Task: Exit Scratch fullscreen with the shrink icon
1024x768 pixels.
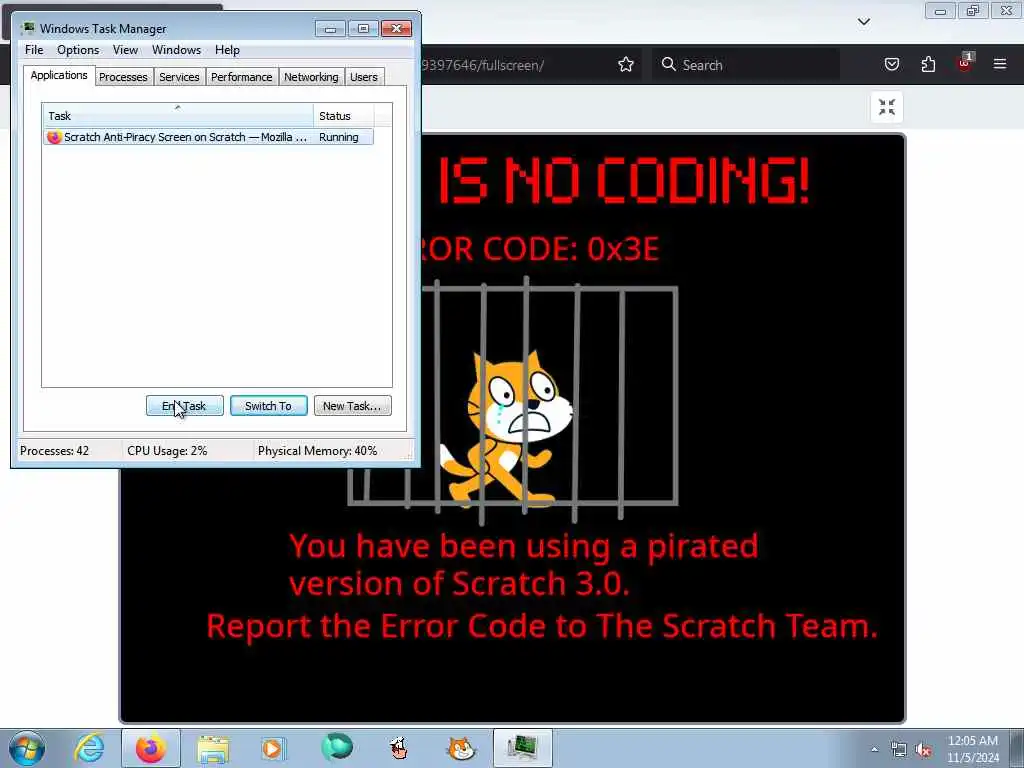Action: pos(887,107)
